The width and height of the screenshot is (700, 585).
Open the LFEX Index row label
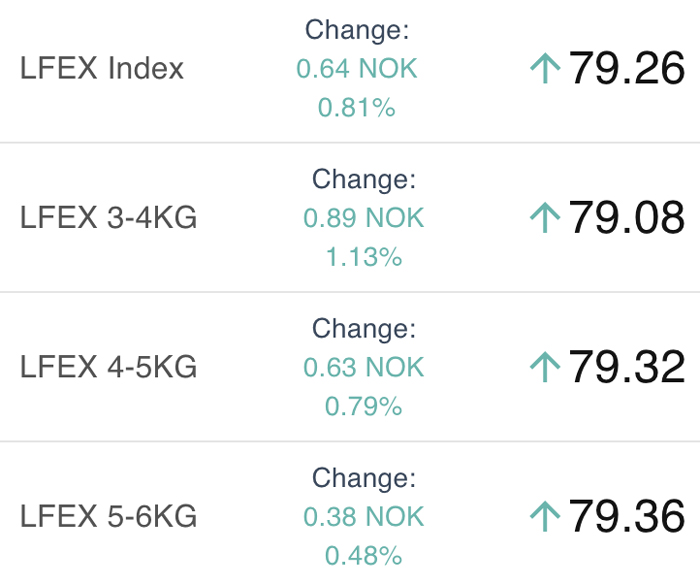pos(102,68)
